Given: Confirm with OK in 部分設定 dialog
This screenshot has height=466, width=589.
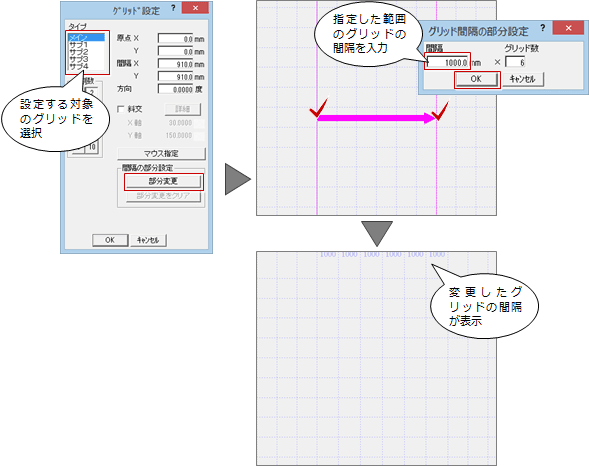Looking at the screenshot, I should pyautogui.click(x=476, y=79).
